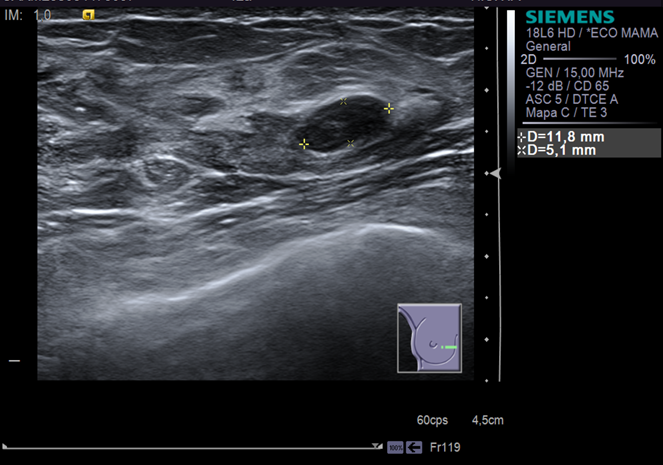Select the upper x caliper on the lesion

coord(343,101)
